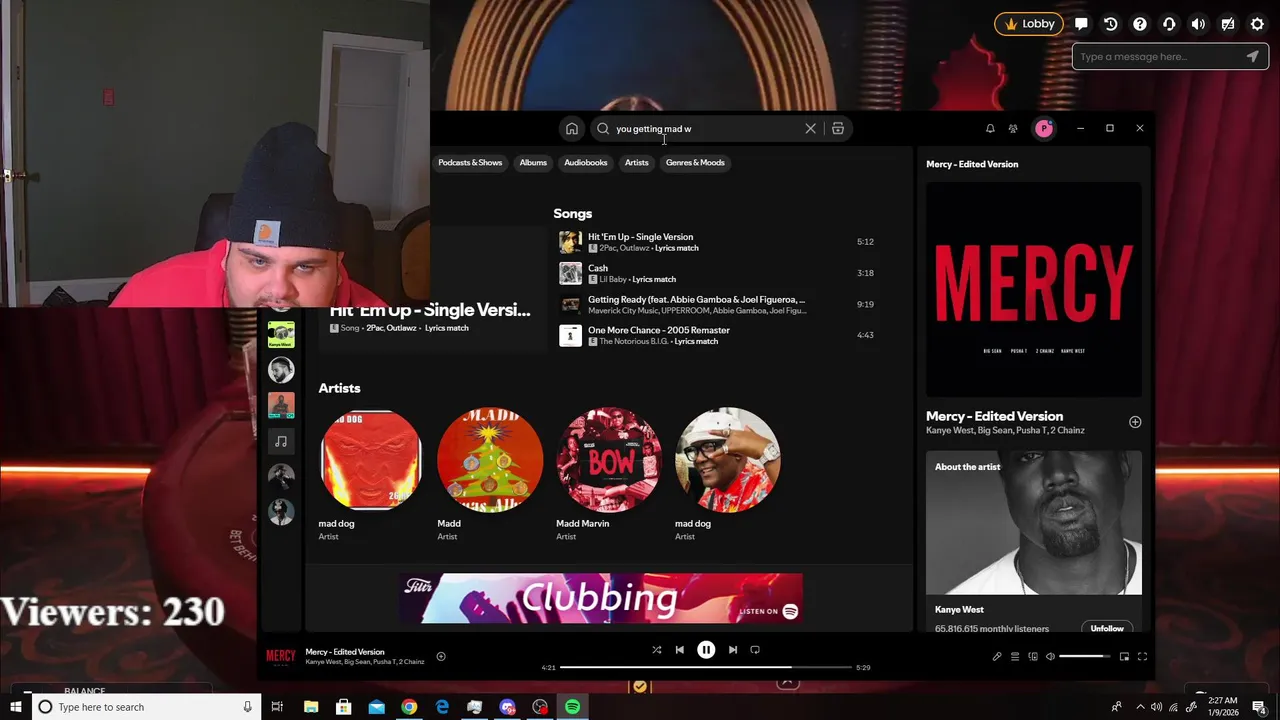The image size is (1280, 720).
Task: Skip to the next track
Action: [732, 650]
